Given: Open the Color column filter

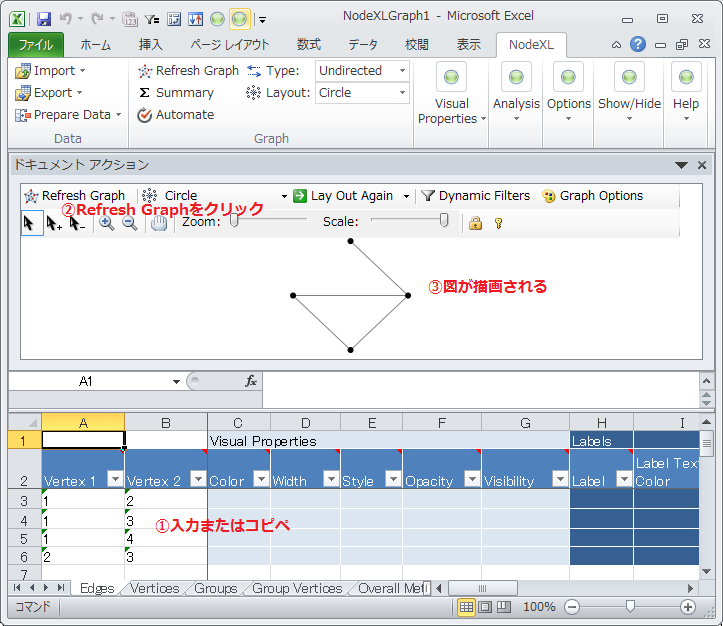Looking at the screenshot, I should 261,479.
